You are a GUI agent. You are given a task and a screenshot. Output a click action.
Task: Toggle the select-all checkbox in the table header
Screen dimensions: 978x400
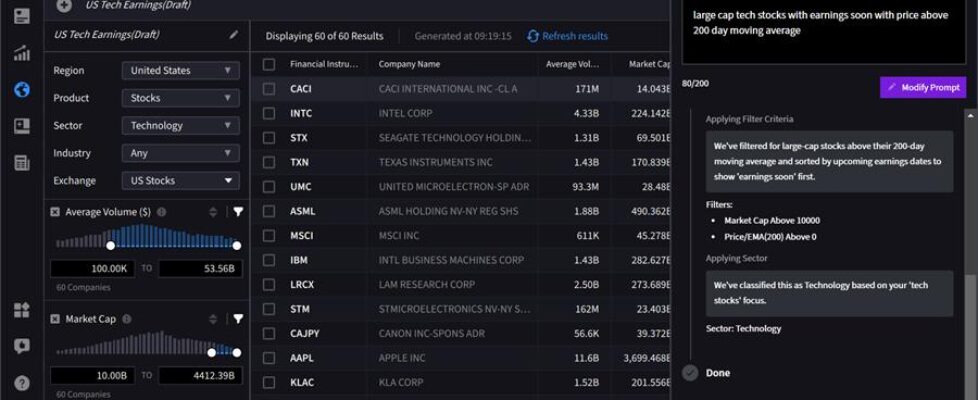[x=269, y=64]
